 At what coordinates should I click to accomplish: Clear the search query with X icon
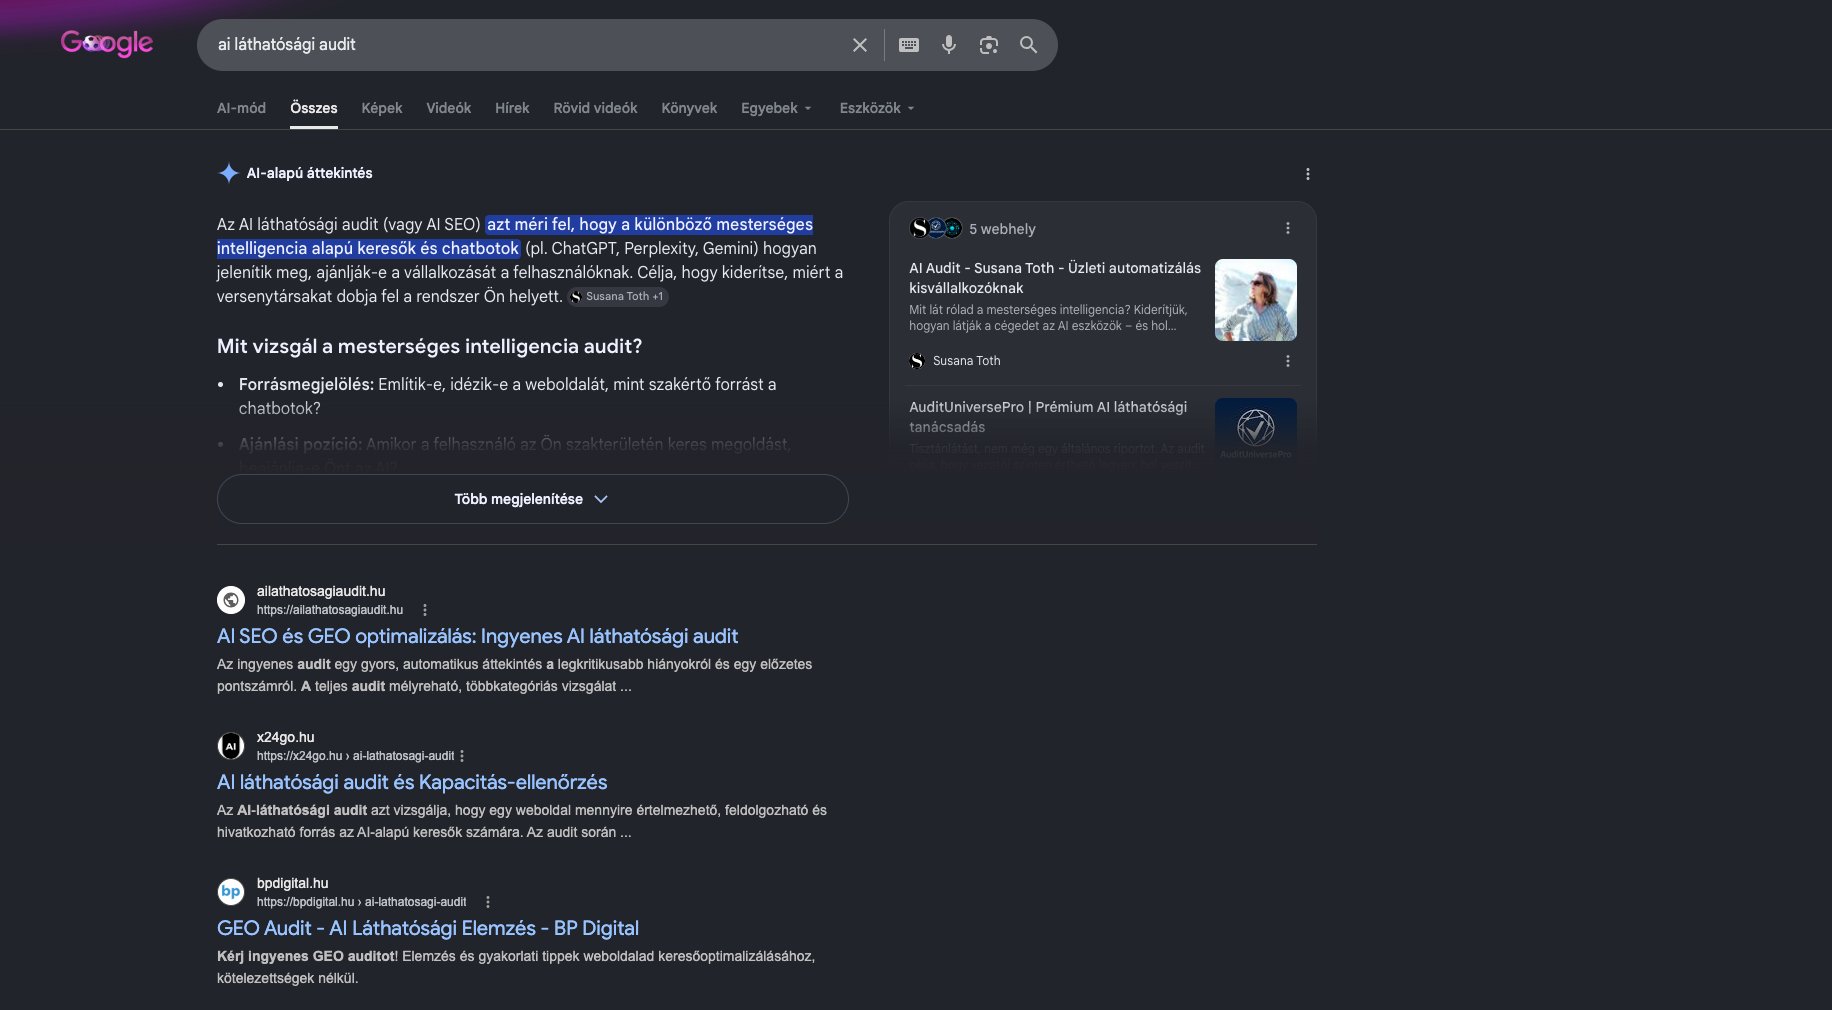tap(860, 45)
